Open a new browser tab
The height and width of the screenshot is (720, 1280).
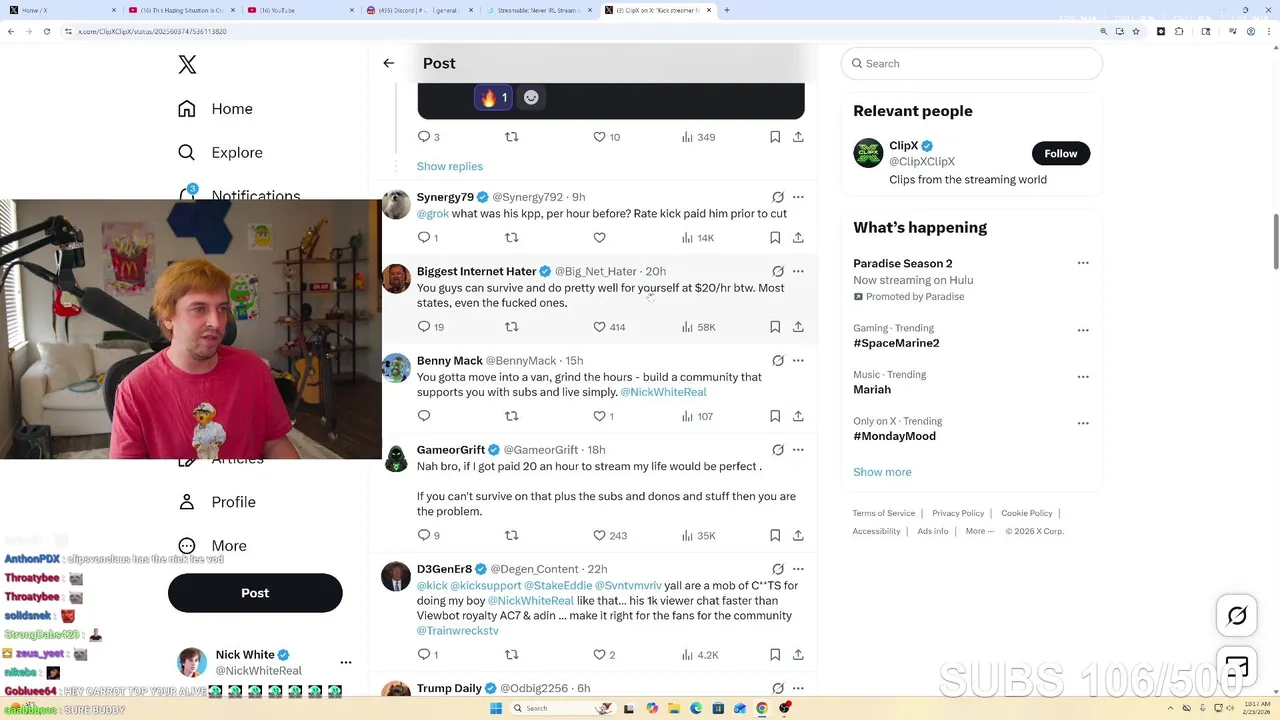tap(726, 10)
